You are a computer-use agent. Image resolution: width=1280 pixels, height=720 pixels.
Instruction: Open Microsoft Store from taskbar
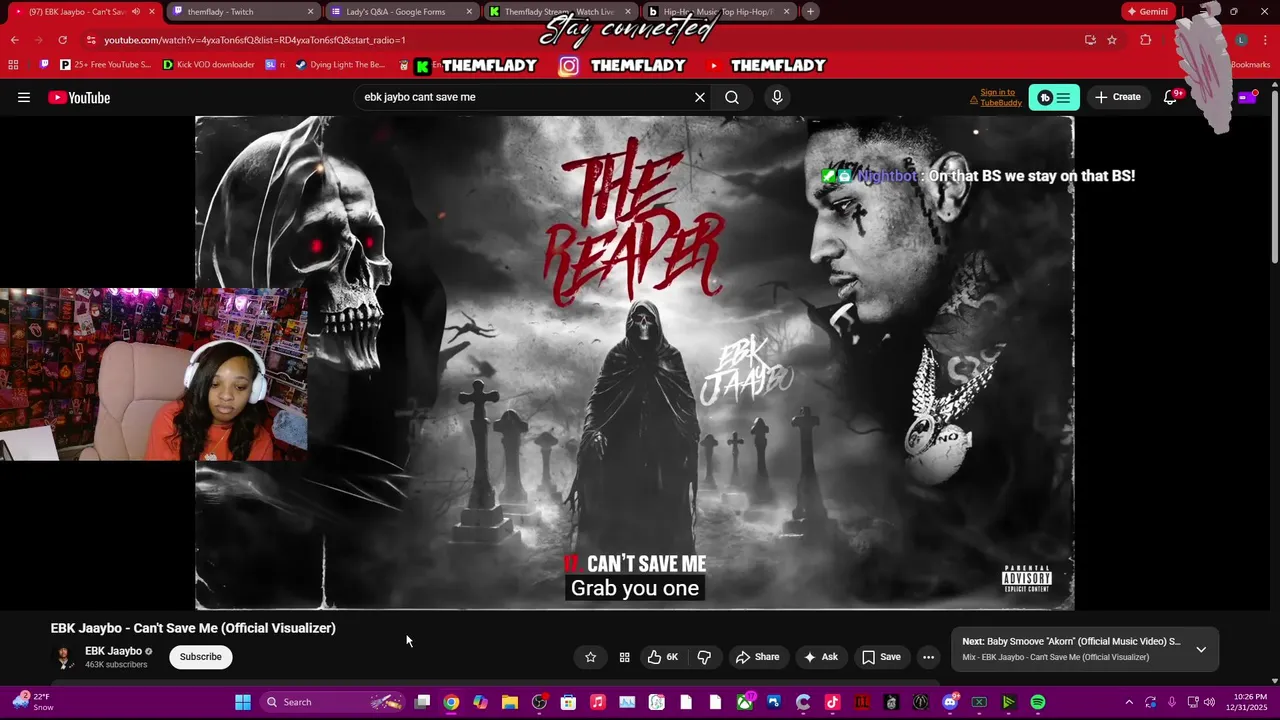point(568,702)
